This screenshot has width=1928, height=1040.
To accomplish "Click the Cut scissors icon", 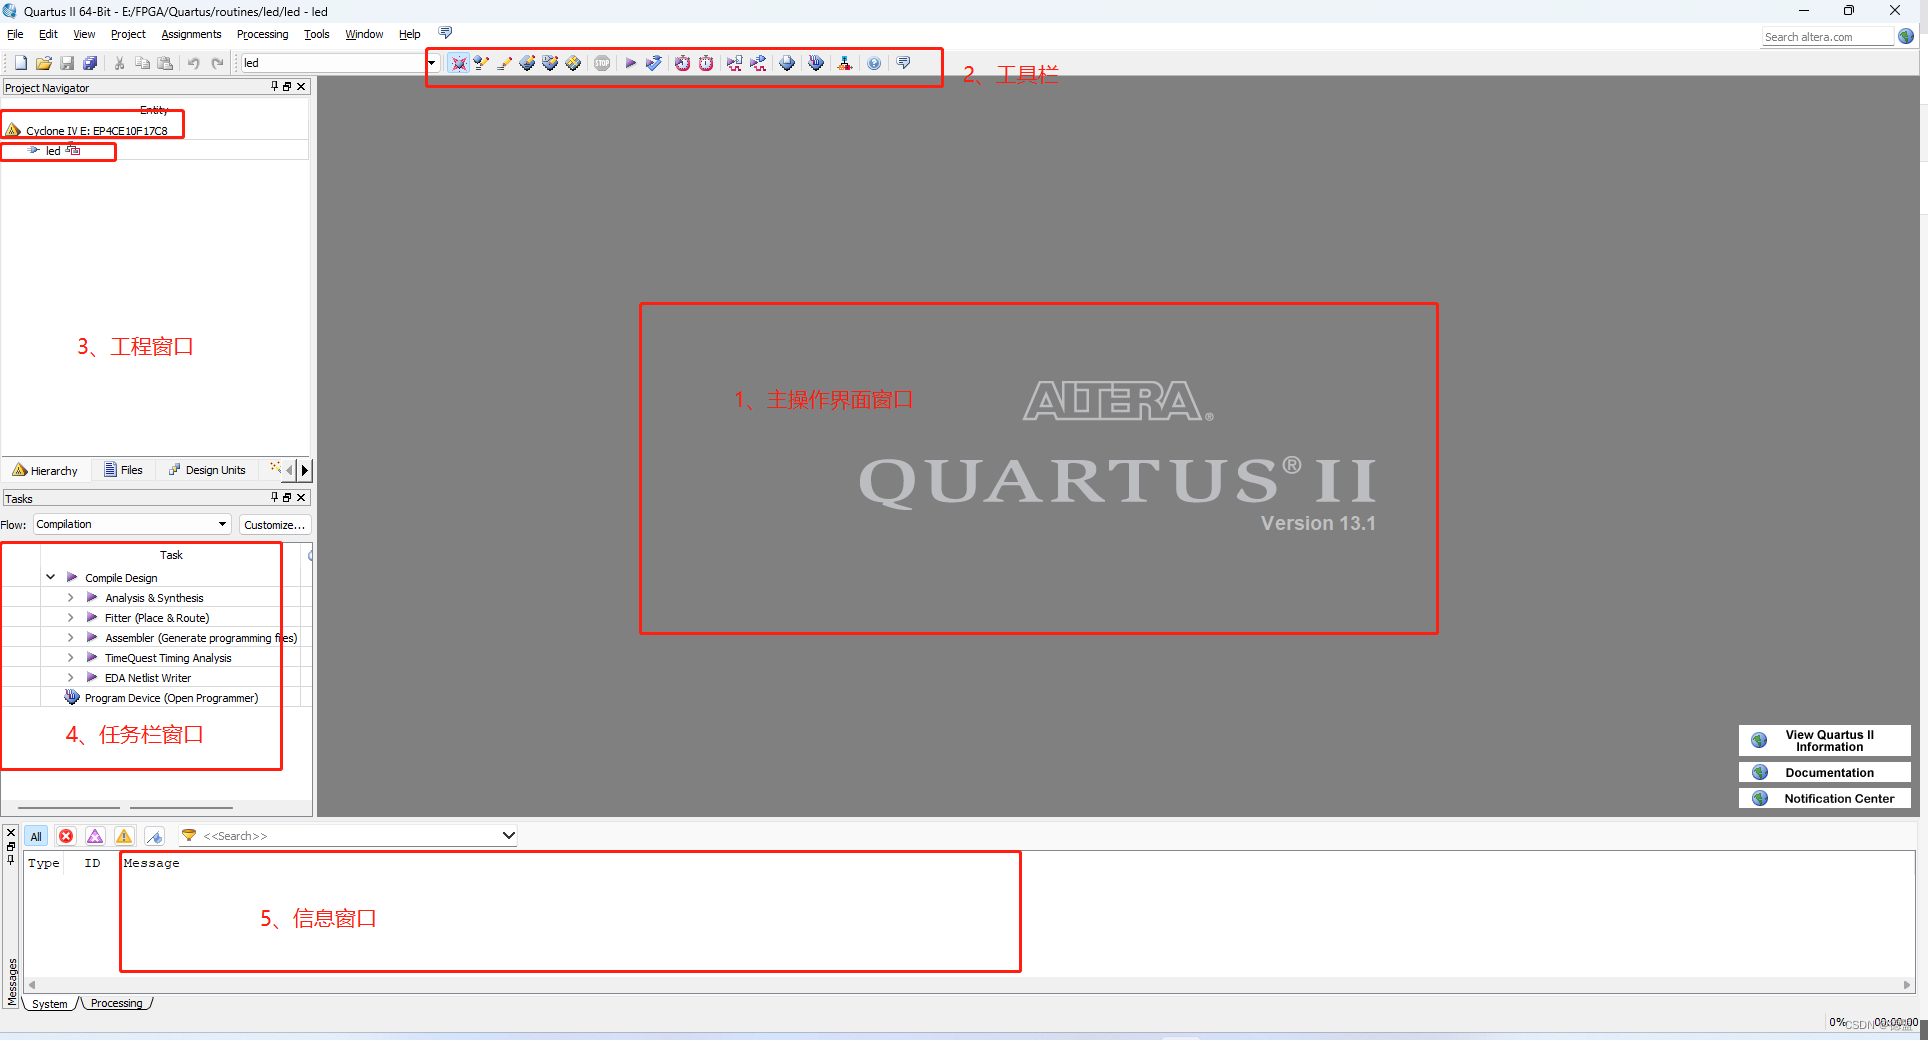I will pyautogui.click(x=119, y=63).
